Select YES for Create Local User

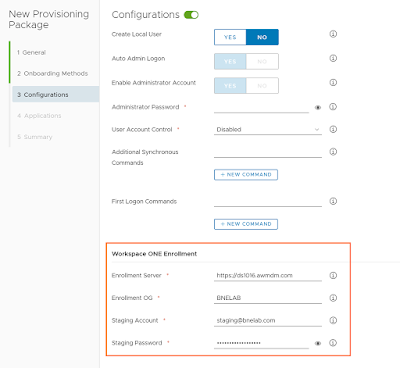[x=230, y=37]
